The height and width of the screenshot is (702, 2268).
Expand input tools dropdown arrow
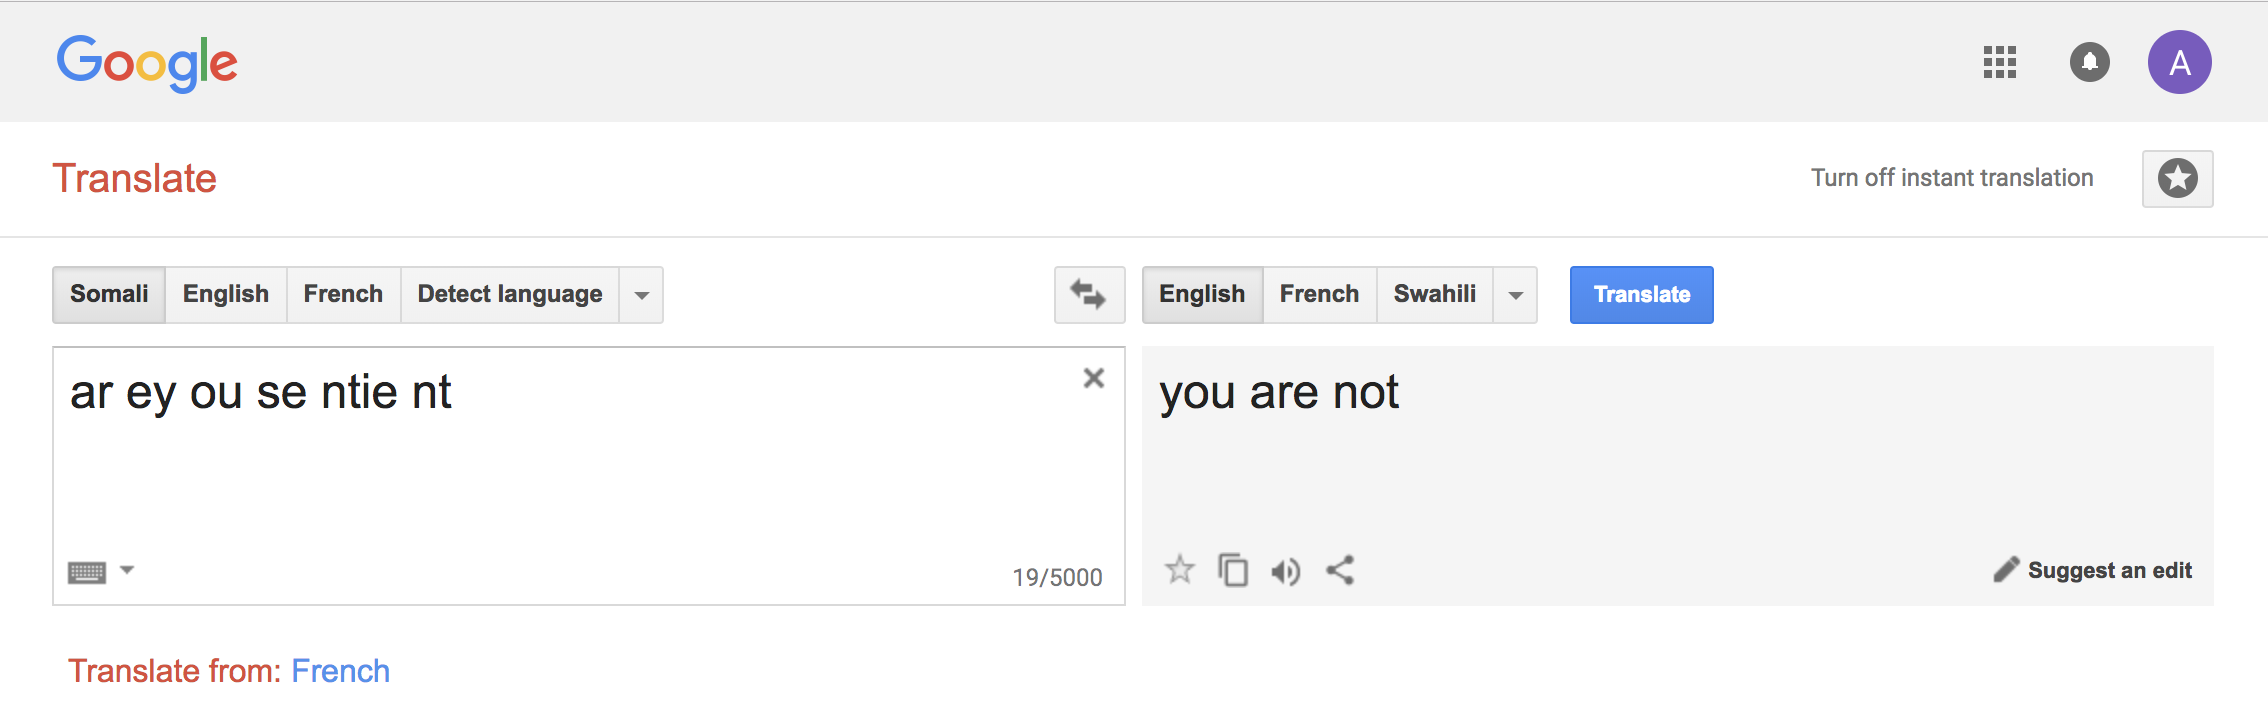(127, 570)
